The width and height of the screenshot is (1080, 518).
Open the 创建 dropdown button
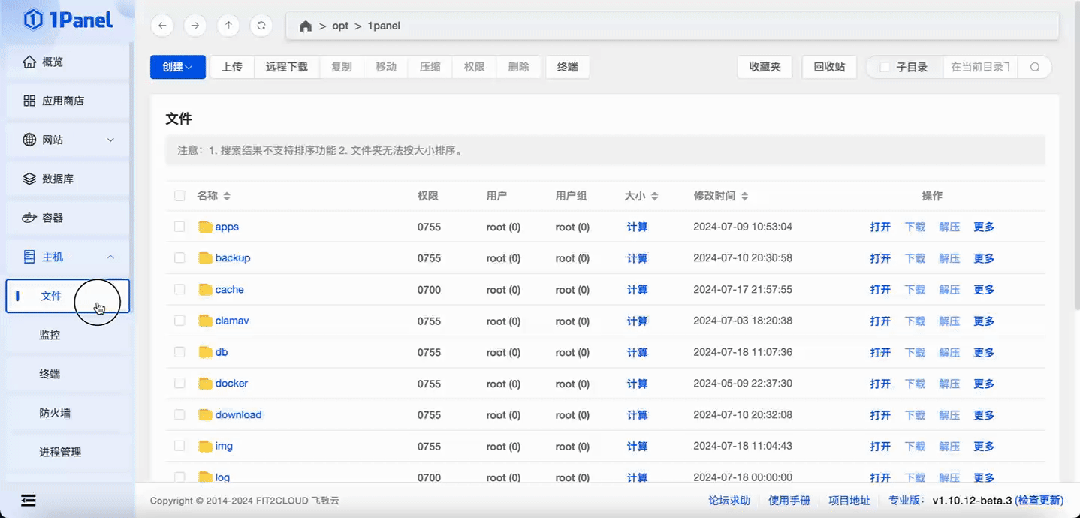point(178,68)
